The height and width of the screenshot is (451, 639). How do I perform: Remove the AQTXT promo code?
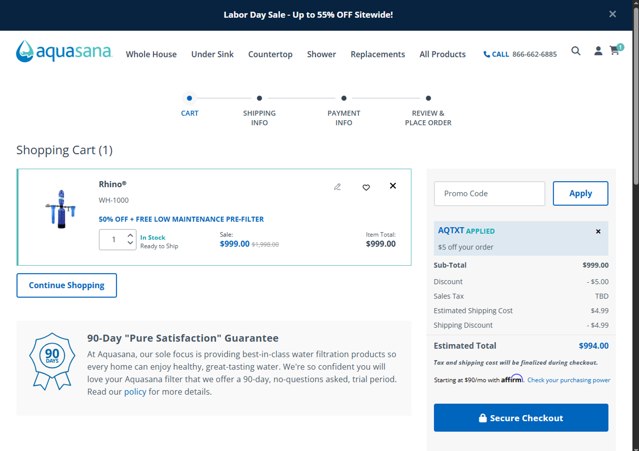[598, 231]
